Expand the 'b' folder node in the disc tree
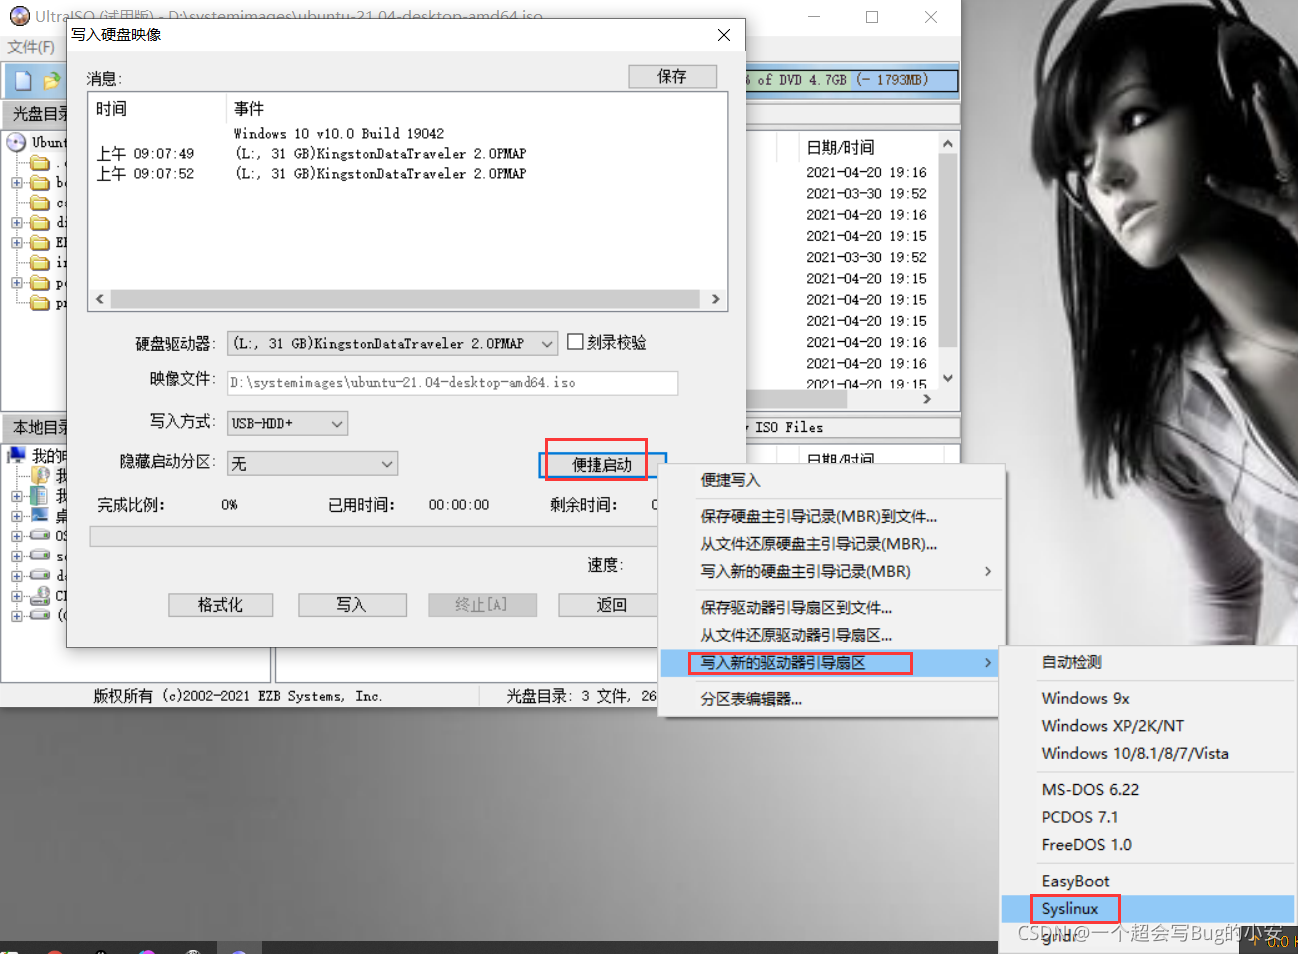Viewport: 1298px width, 954px height. pyautogui.click(x=16, y=183)
